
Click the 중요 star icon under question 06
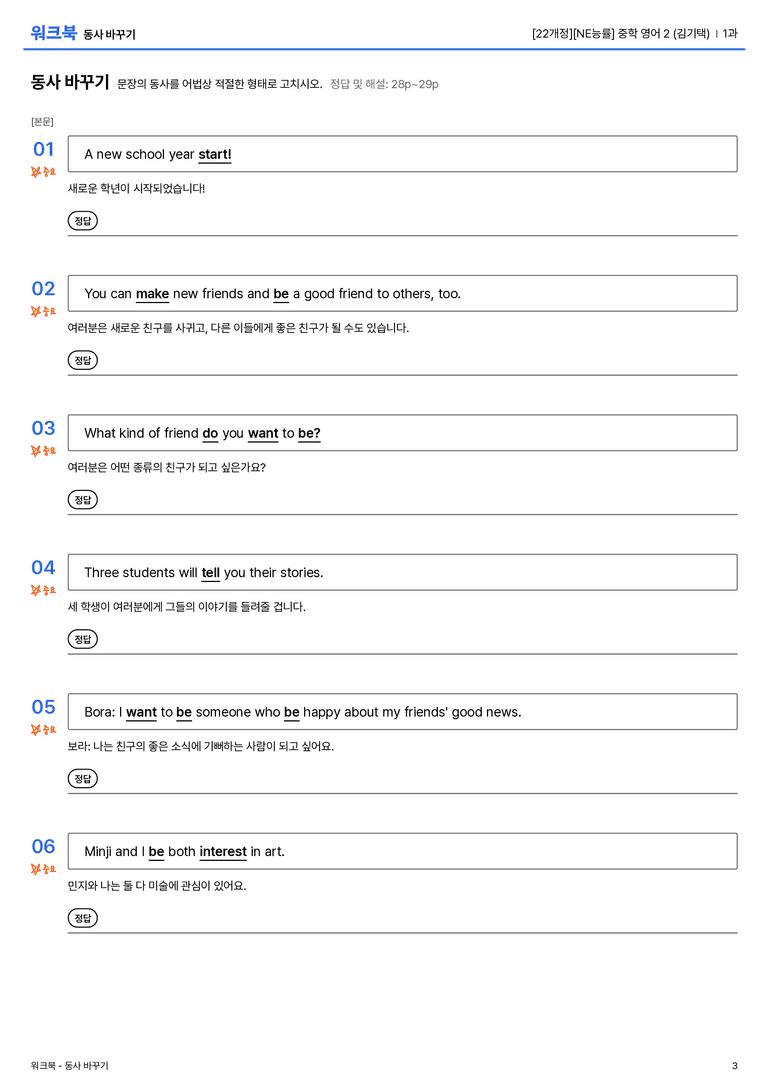(x=36, y=868)
